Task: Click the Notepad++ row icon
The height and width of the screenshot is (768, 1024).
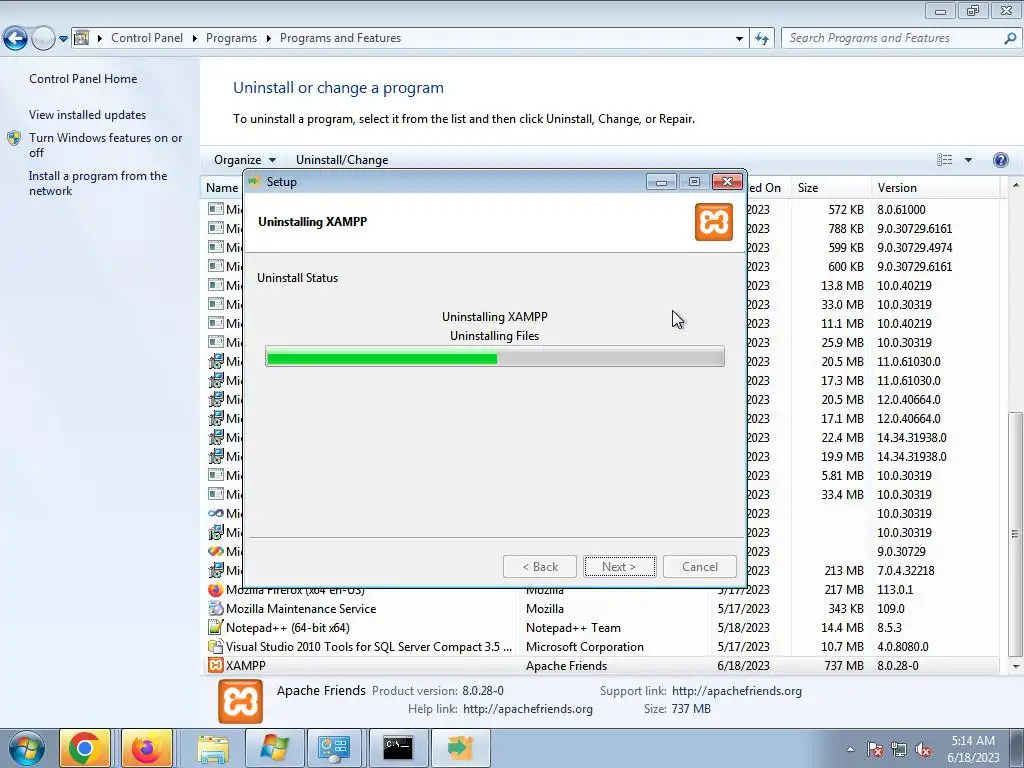Action: tap(215, 628)
